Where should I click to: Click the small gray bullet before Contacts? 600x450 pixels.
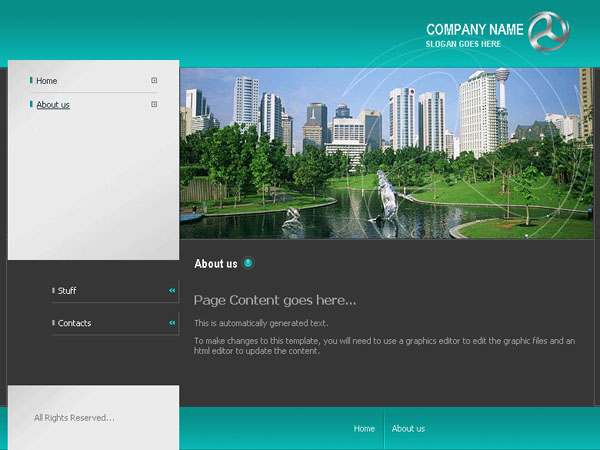point(53,323)
